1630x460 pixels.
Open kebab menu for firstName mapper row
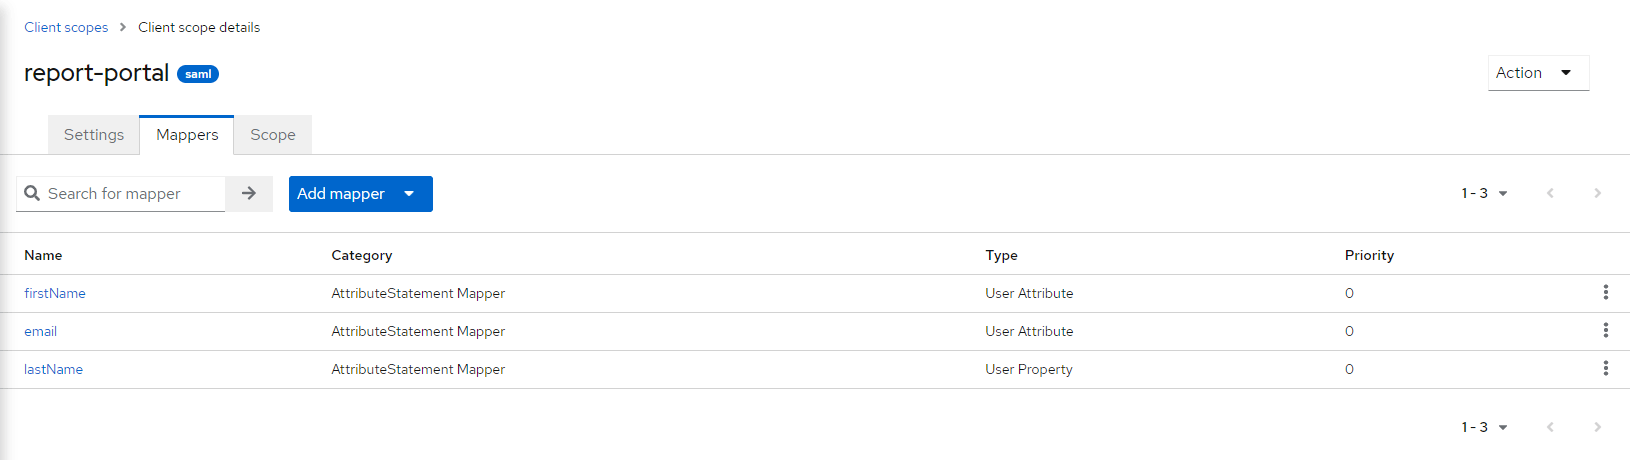[1605, 292]
